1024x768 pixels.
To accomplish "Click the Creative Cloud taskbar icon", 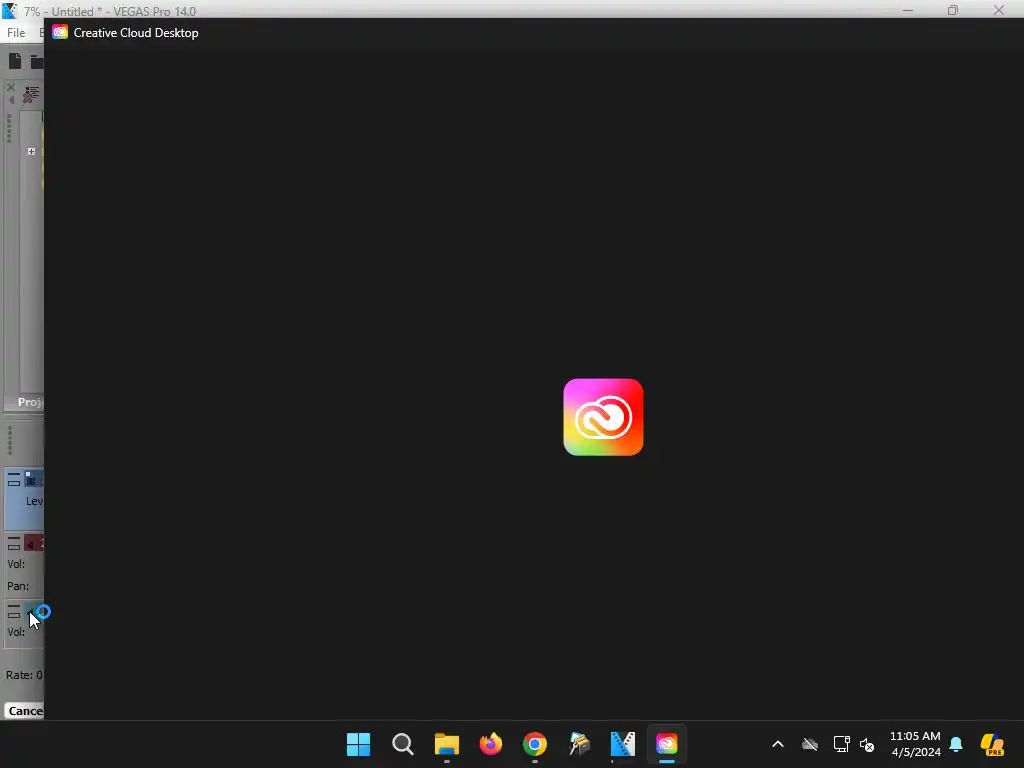I will pos(667,744).
